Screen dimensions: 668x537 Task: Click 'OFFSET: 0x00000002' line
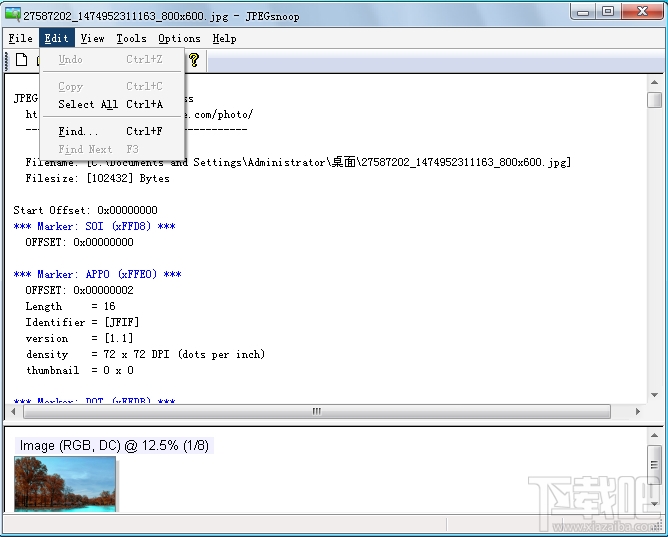click(79, 290)
